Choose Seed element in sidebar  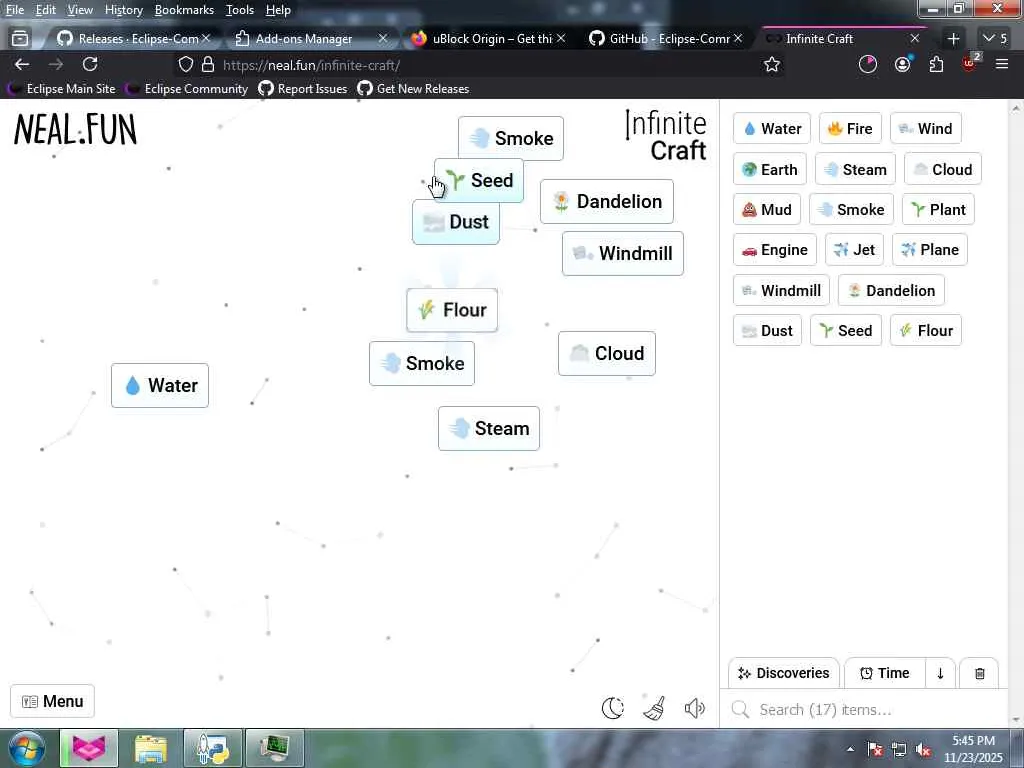click(x=846, y=330)
